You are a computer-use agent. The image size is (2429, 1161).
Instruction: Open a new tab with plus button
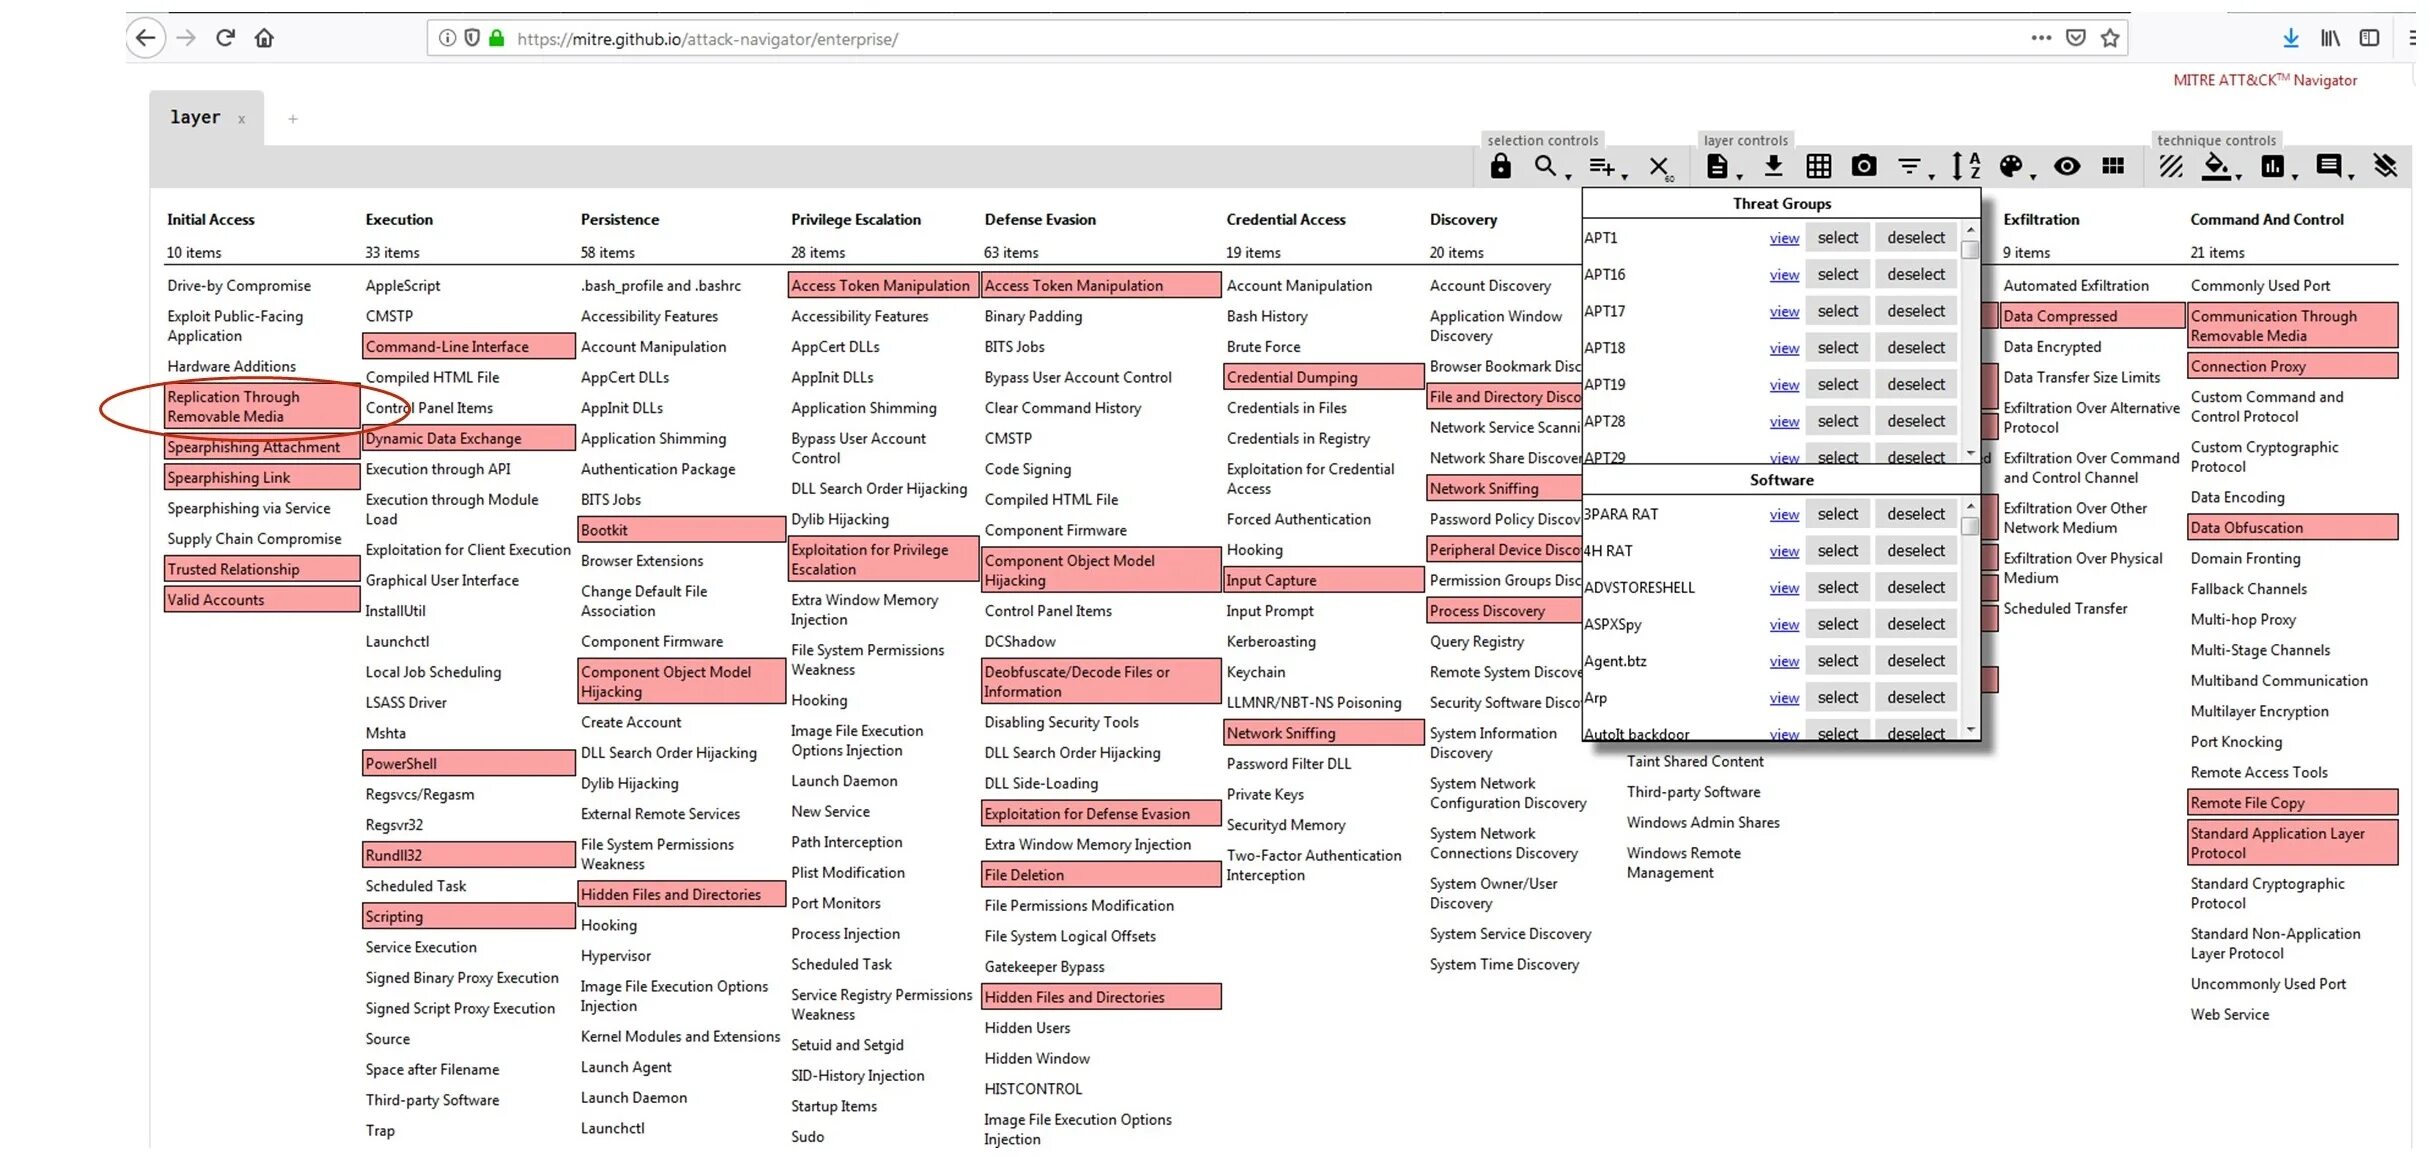293,119
